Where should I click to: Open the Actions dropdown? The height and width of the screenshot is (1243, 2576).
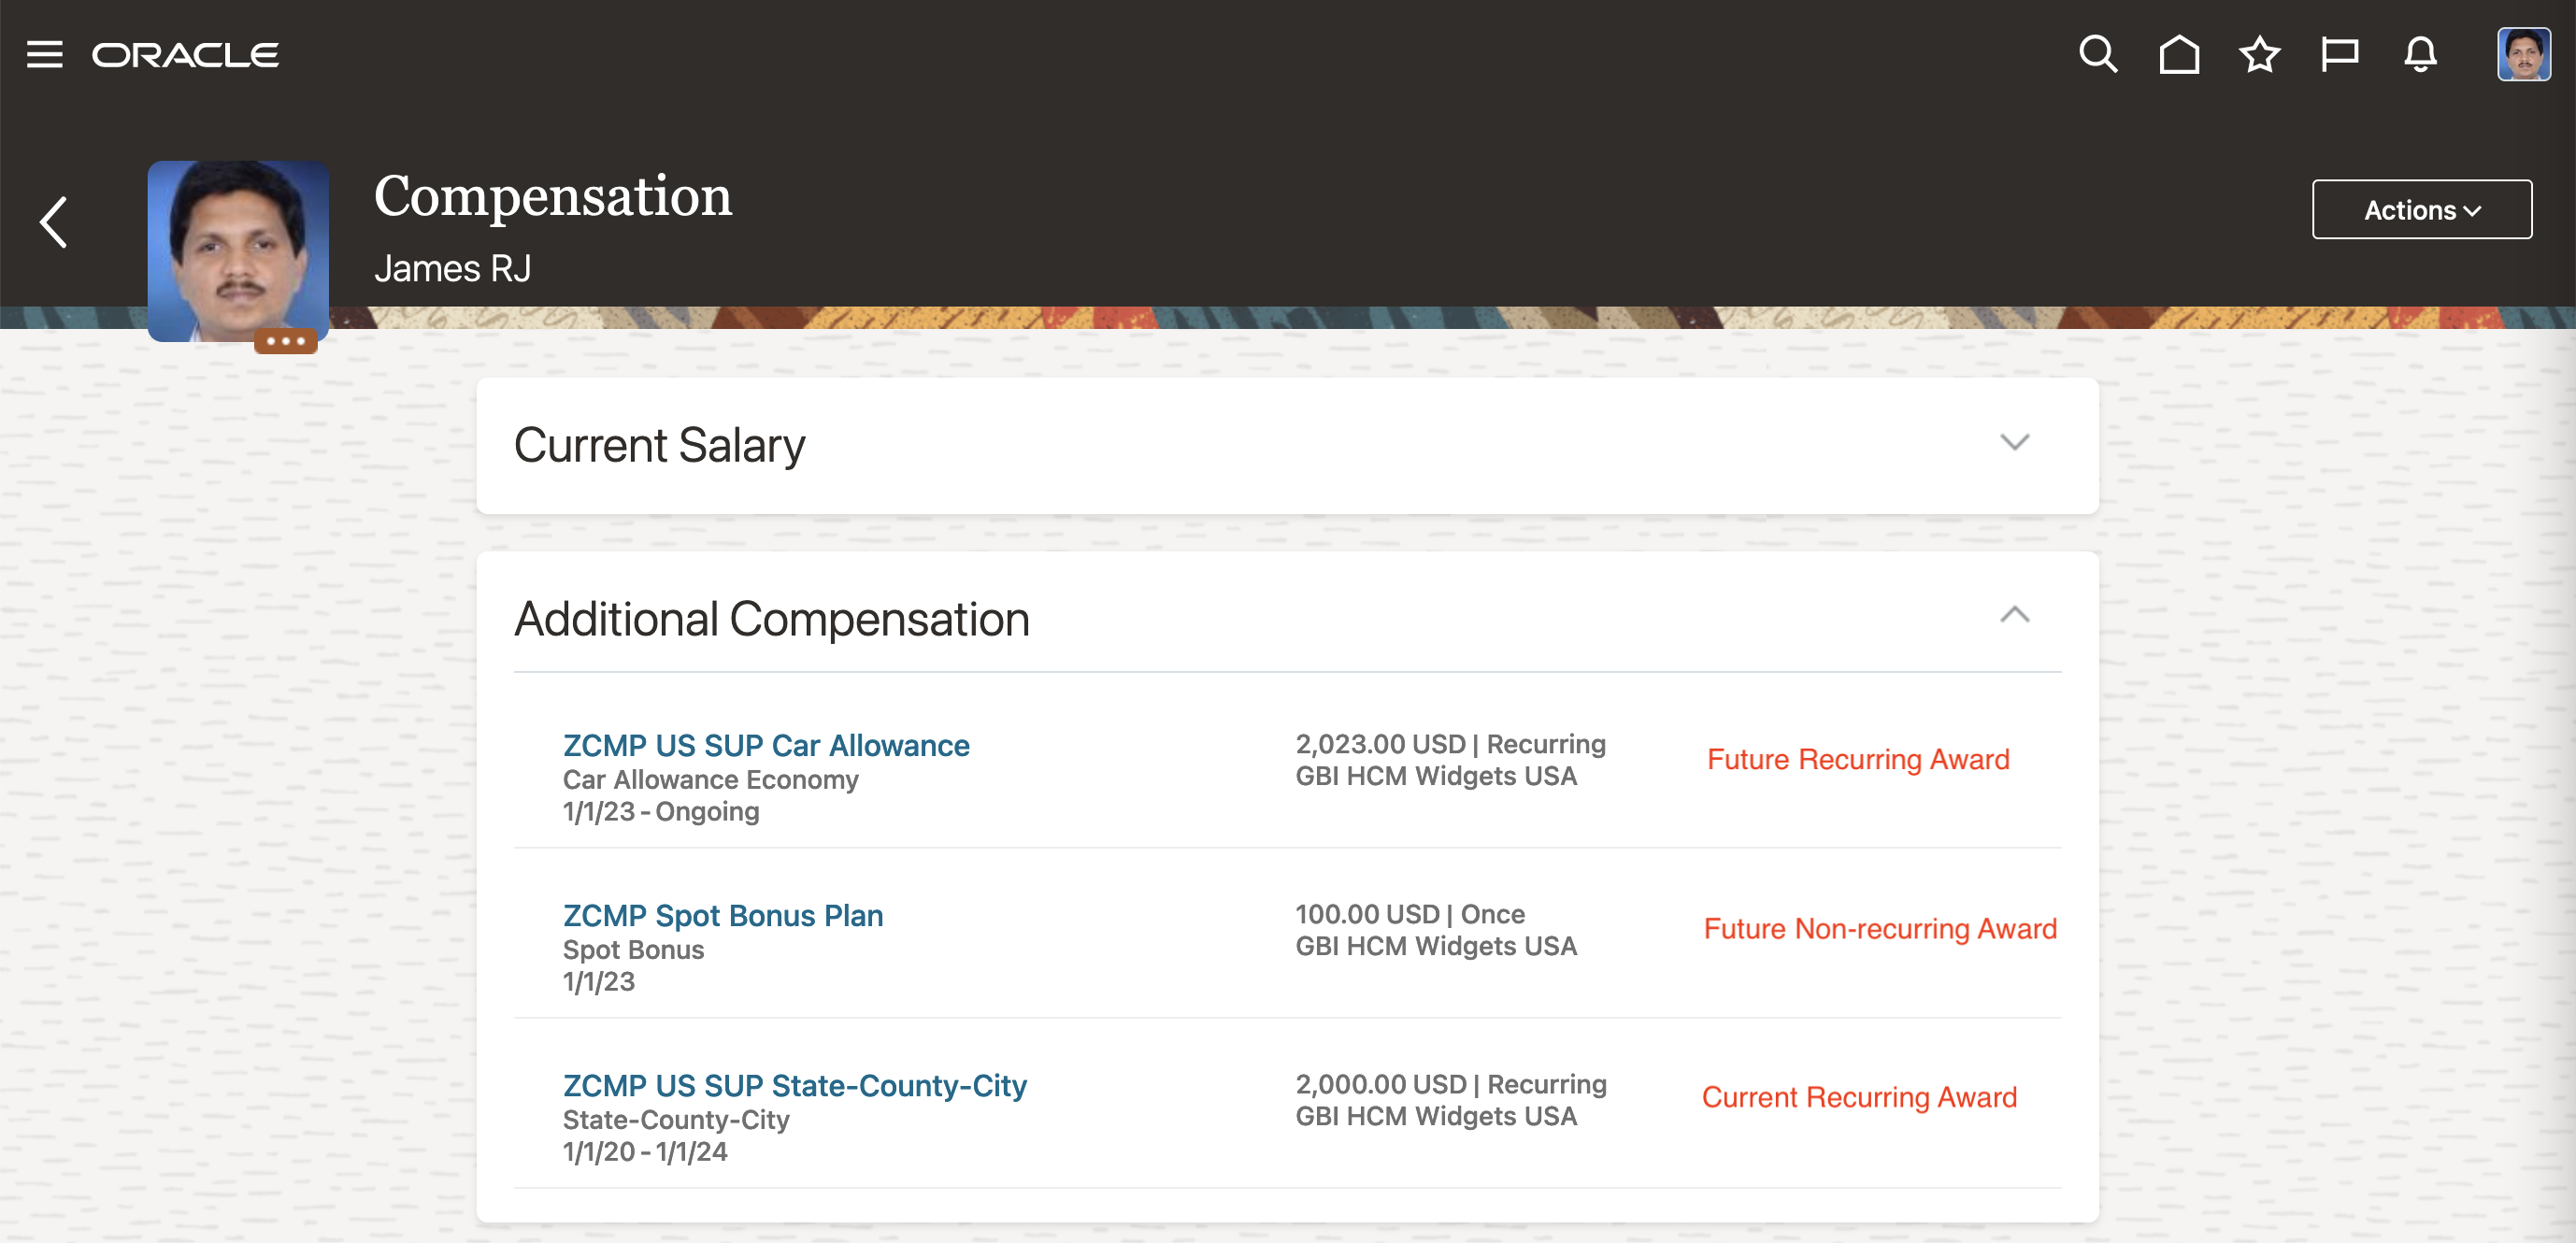pos(2421,210)
